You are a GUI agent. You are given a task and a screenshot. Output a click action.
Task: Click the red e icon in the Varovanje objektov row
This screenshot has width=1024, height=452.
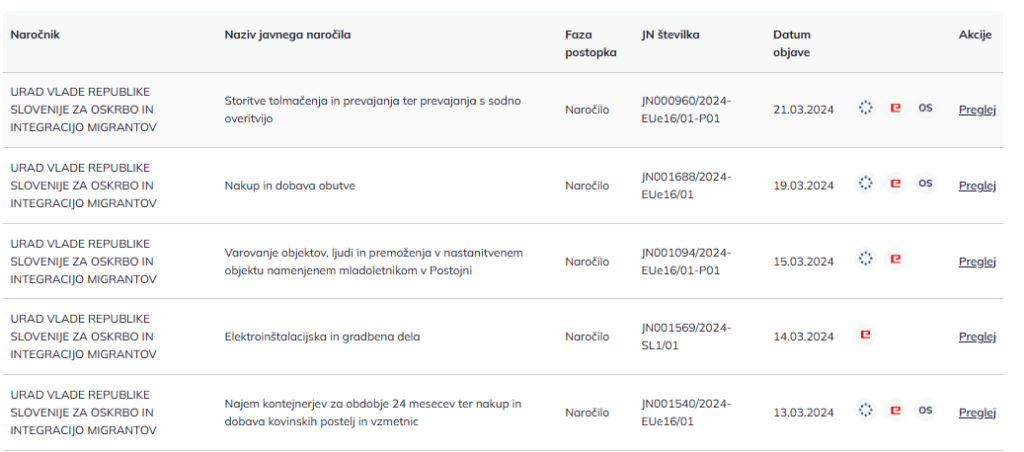895,259
